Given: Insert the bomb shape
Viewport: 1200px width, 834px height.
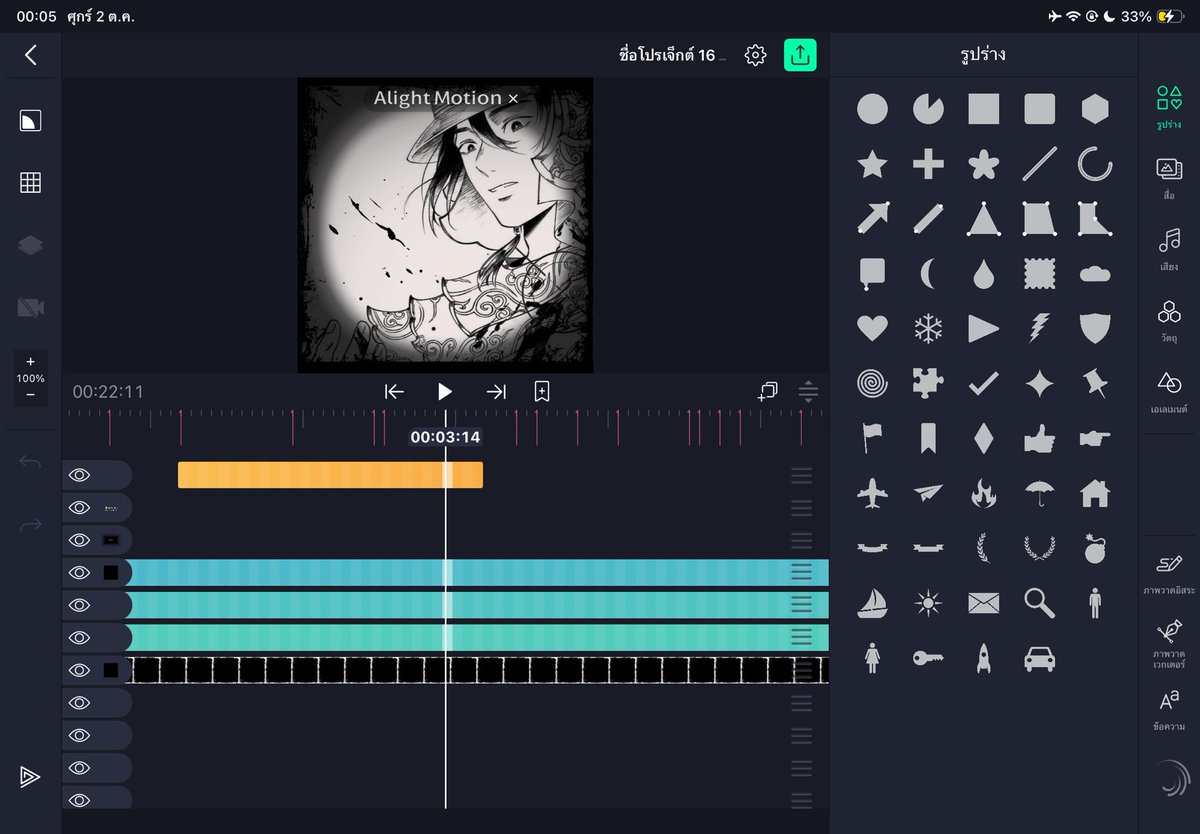Looking at the screenshot, I should coord(1095,547).
